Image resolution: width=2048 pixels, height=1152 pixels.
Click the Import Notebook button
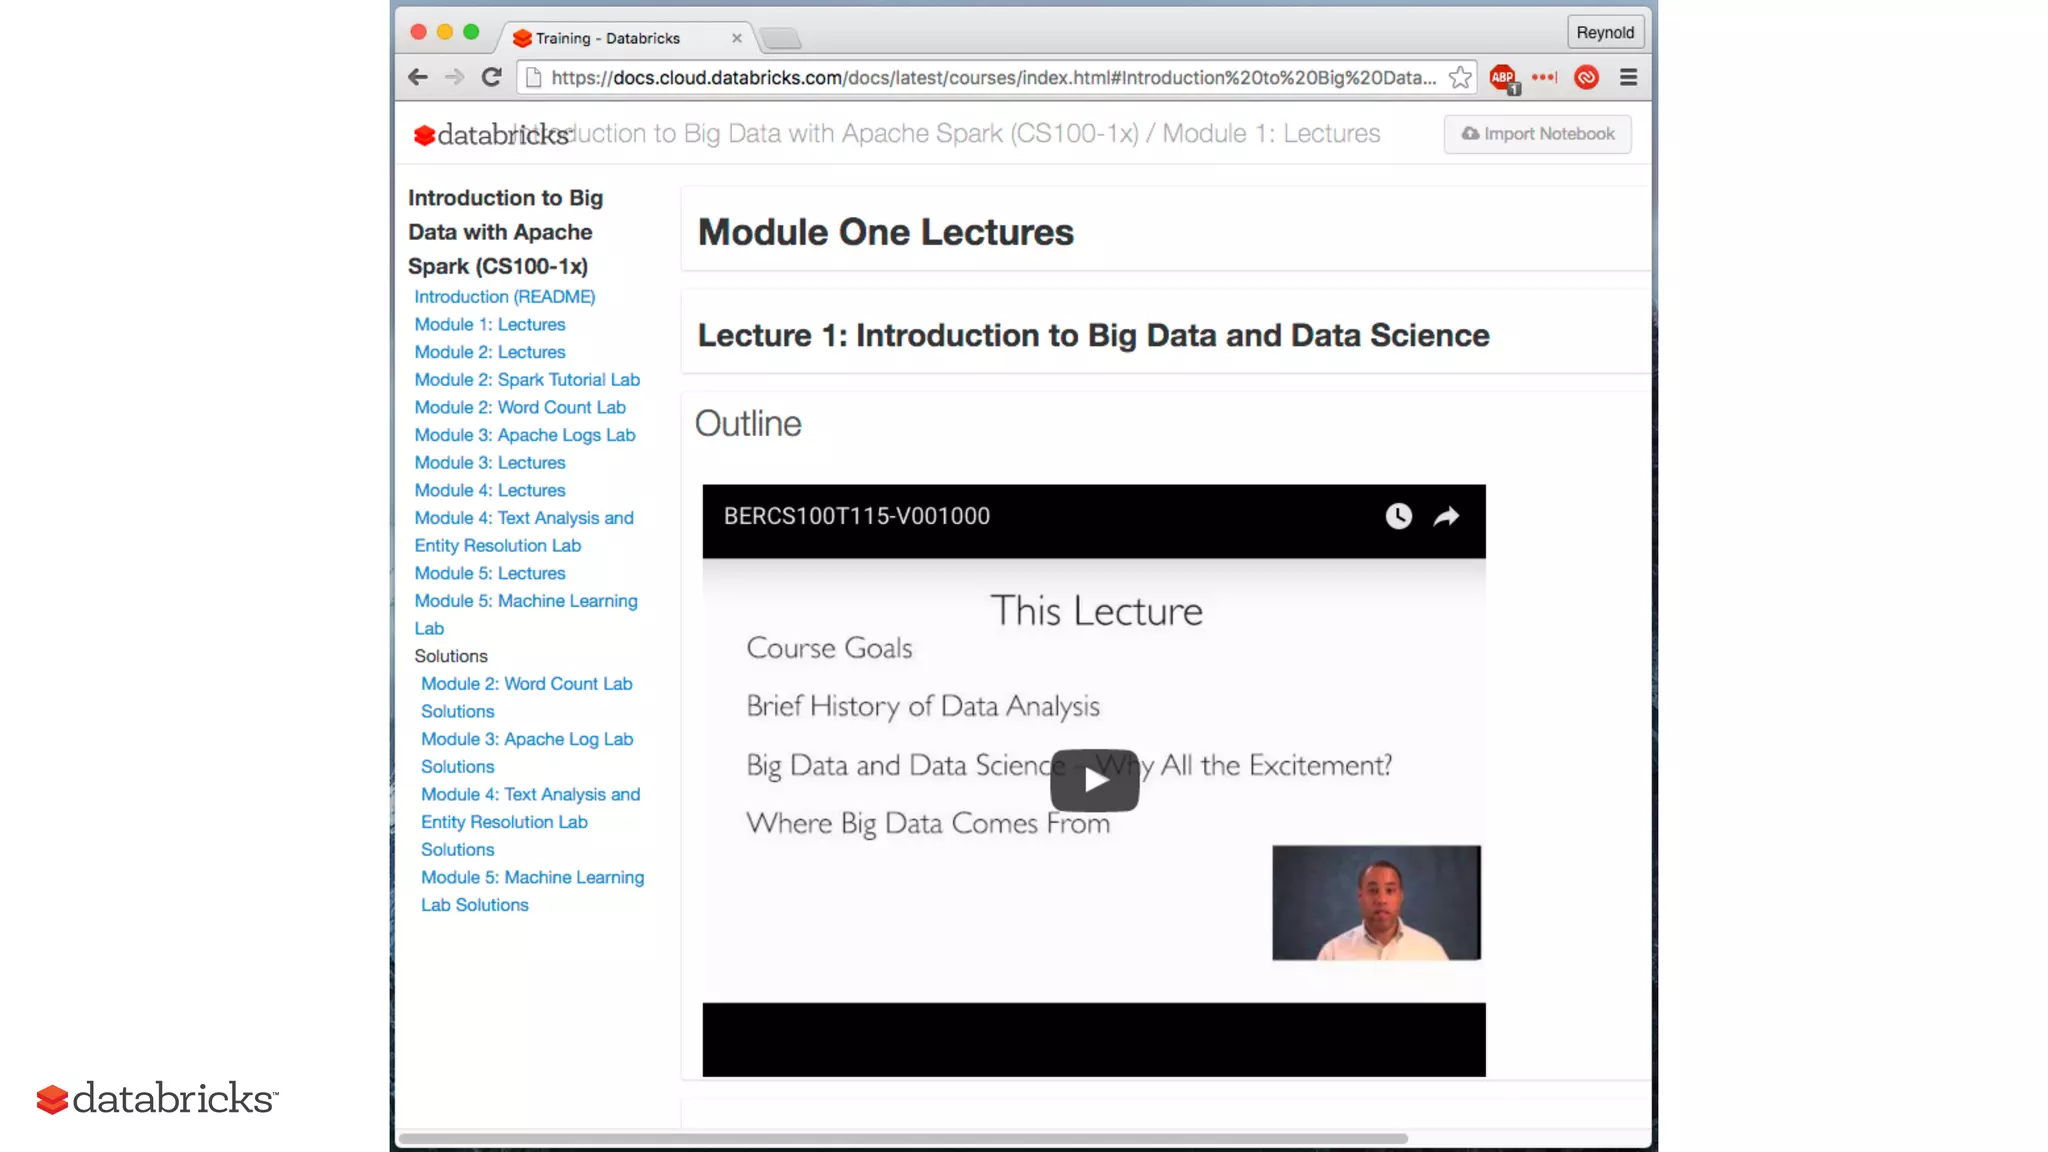click(x=1537, y=134)
